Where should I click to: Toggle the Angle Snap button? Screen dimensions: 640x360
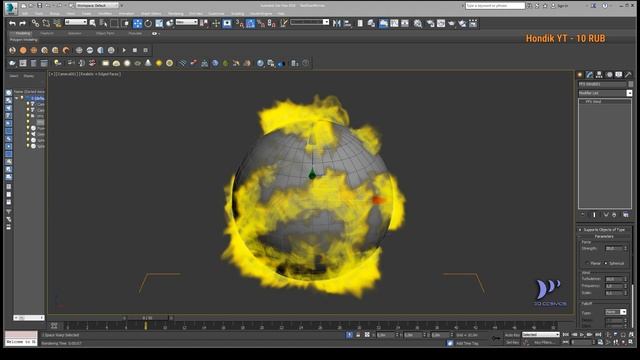click(250, 23)
